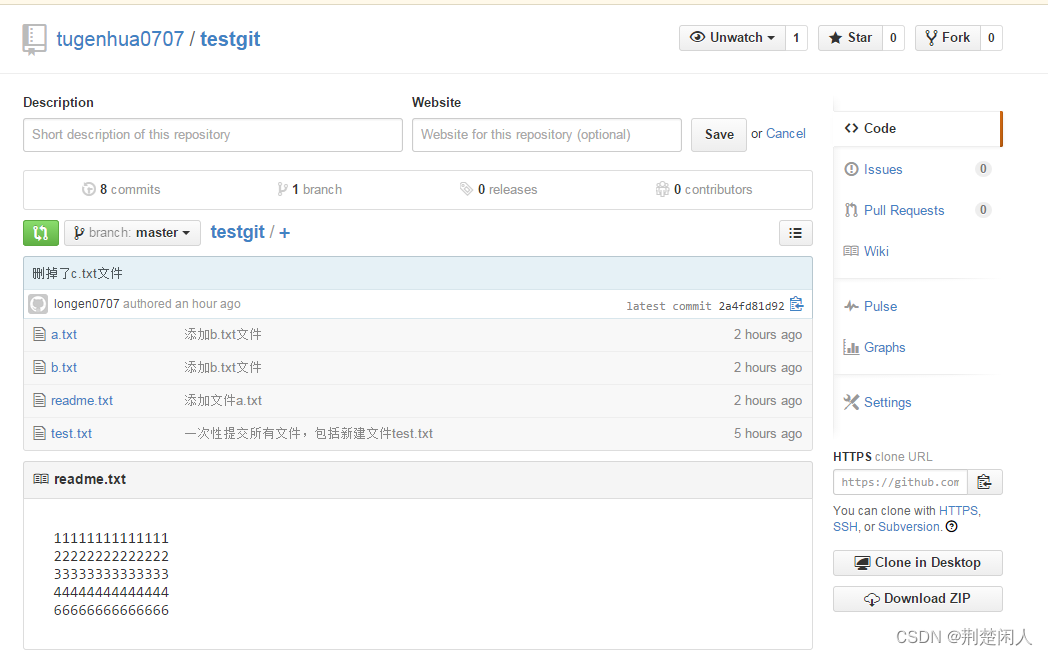Save the repository description
Image resolution: width=1048 pixels, height=655 pixels.
(x=718, y=135)
